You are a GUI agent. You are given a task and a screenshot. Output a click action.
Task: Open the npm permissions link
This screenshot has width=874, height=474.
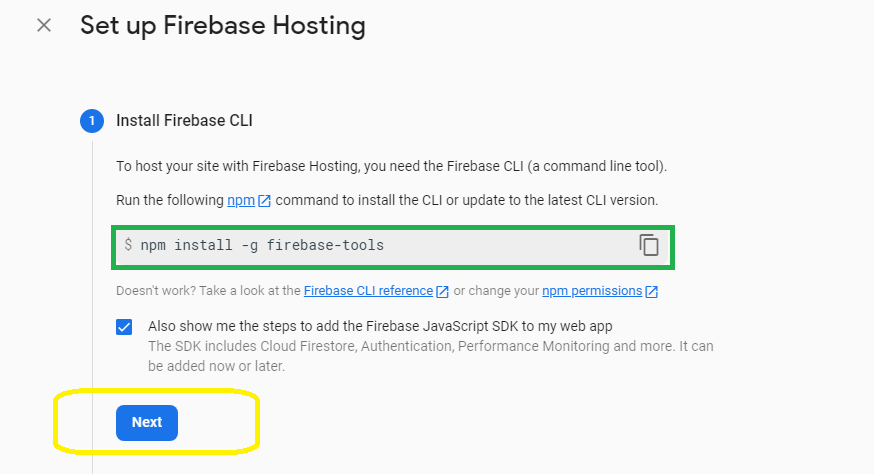[592, 291]
